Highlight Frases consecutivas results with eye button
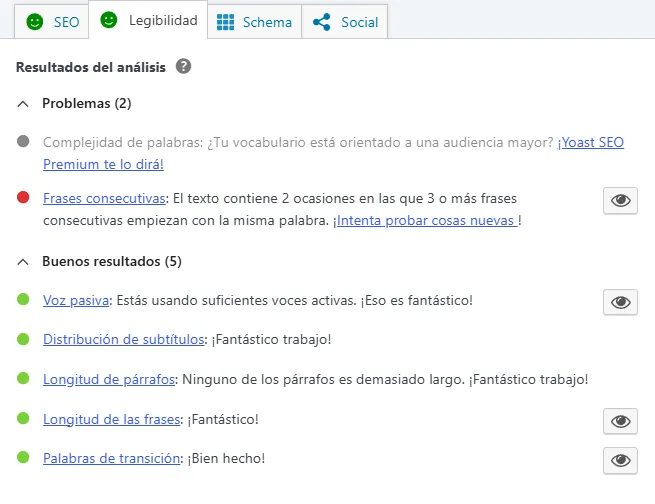 point(620,200)
